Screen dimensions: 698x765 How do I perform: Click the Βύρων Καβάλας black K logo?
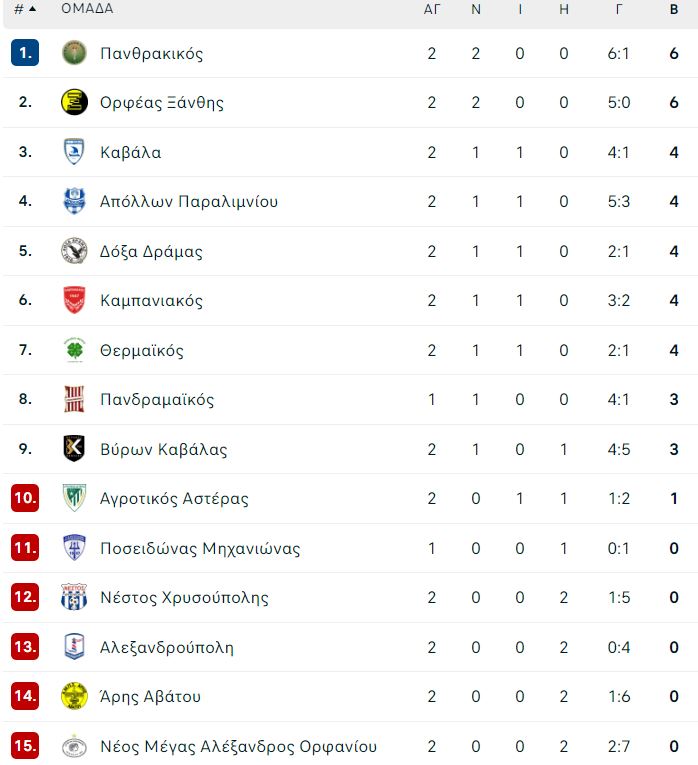click(x=74, y=448)
